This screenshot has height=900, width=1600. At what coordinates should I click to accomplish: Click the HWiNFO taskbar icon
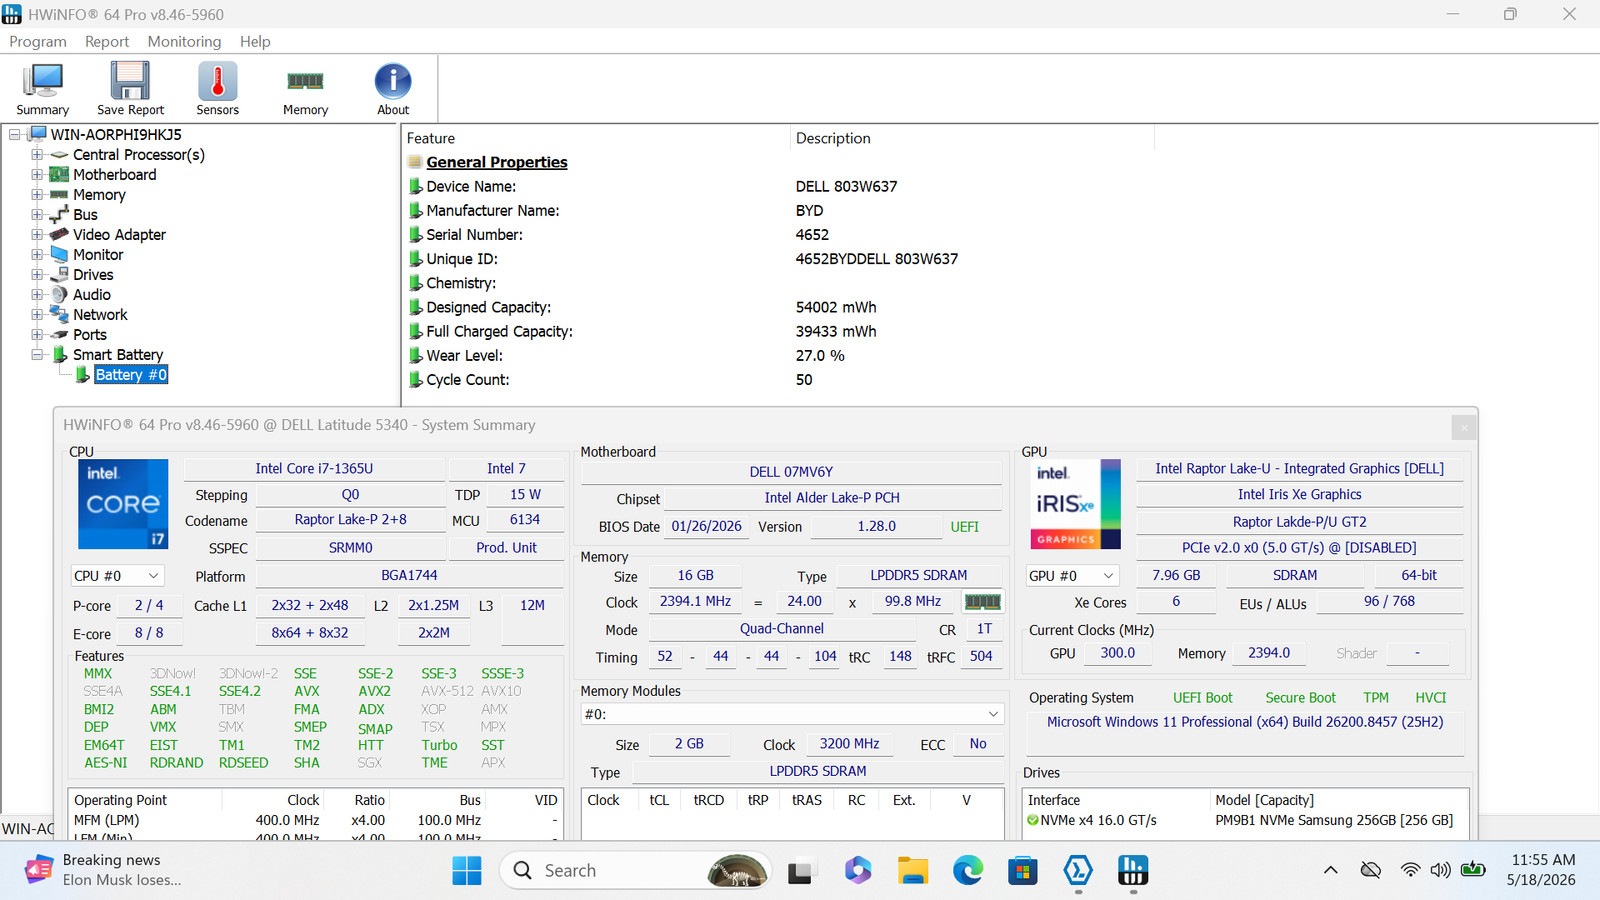point(1132,871)
